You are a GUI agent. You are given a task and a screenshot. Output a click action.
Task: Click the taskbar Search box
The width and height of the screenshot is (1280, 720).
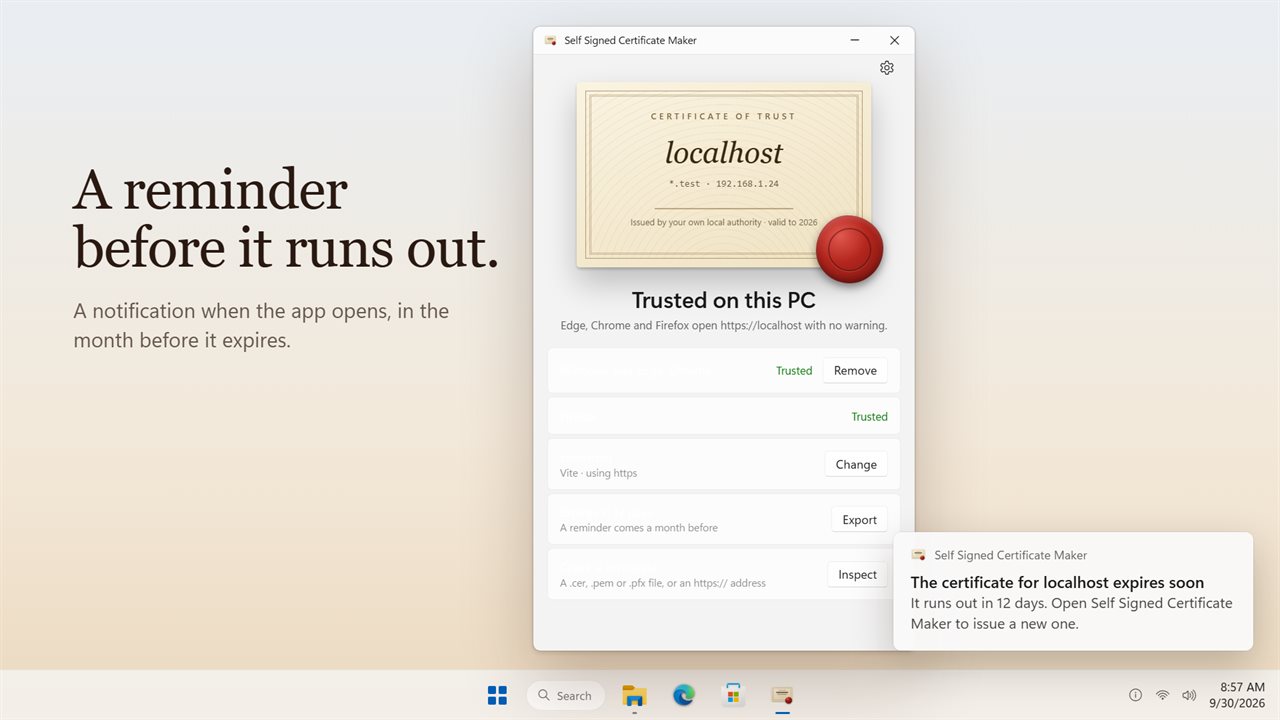click(565, 695)
